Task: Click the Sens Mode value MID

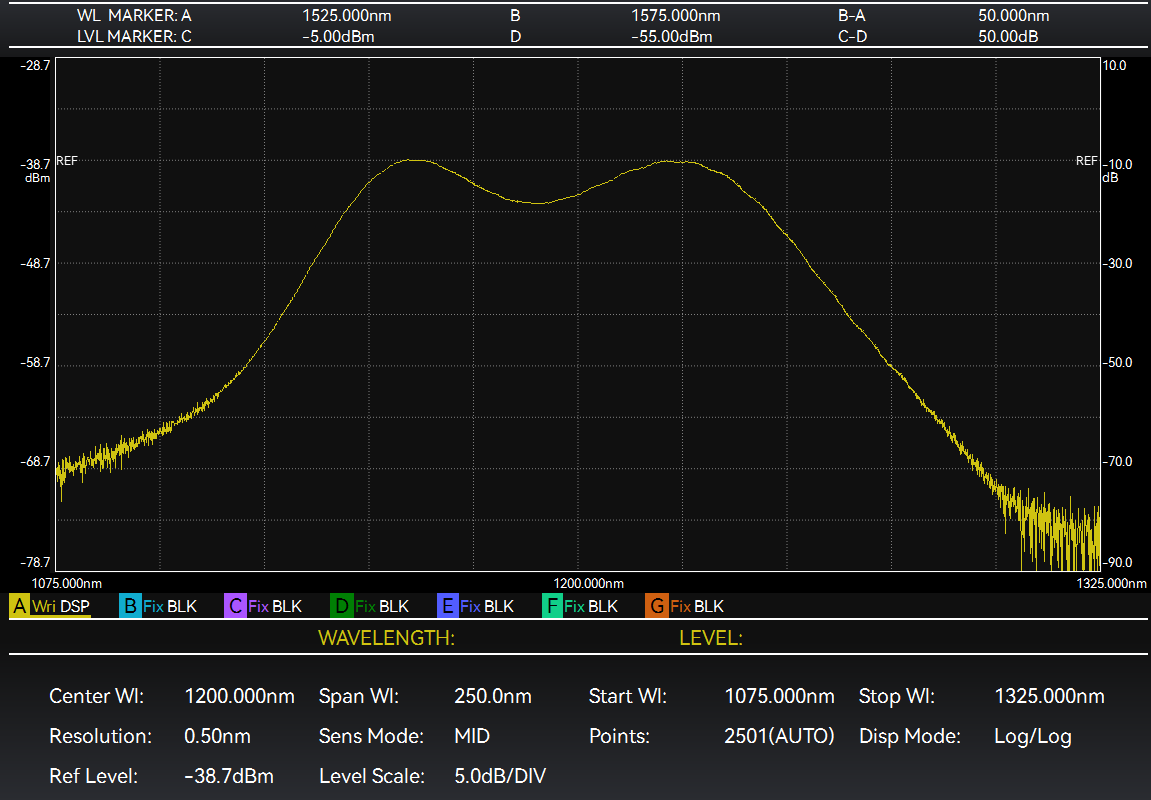Action: [472, 736]
